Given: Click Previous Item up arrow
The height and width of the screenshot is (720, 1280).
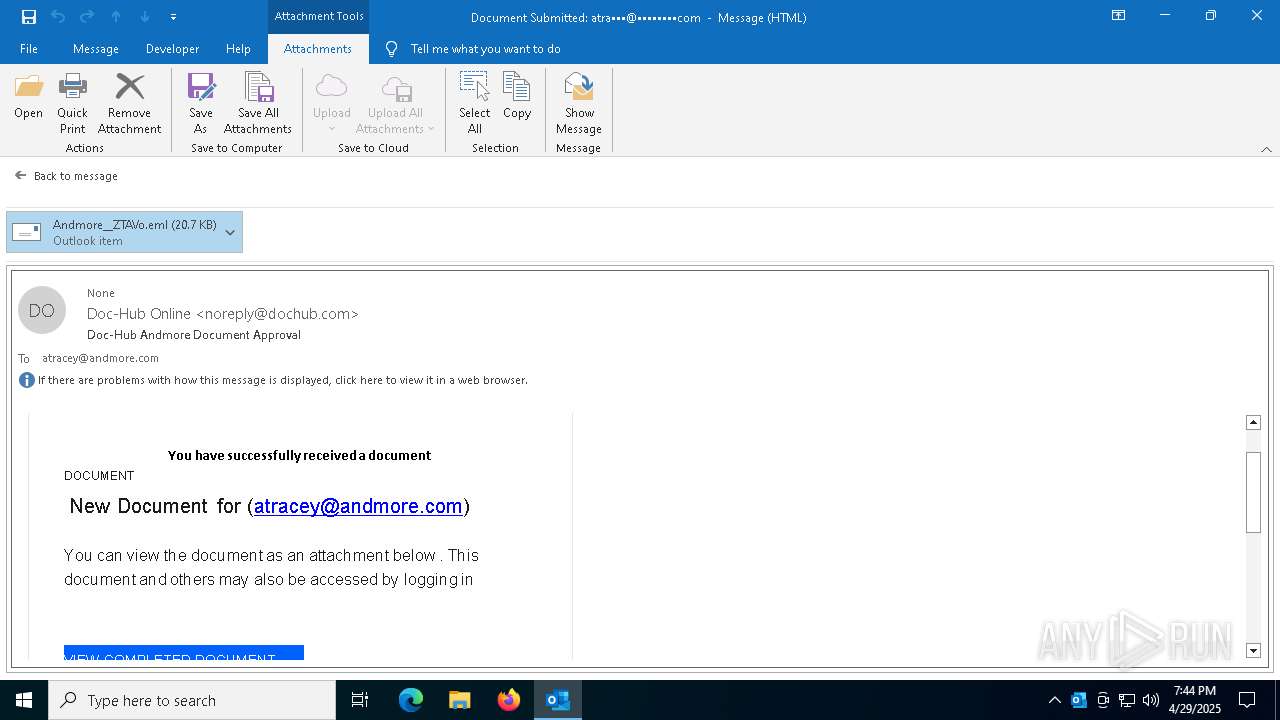Looking at the screenshot, I should point(116,17).
